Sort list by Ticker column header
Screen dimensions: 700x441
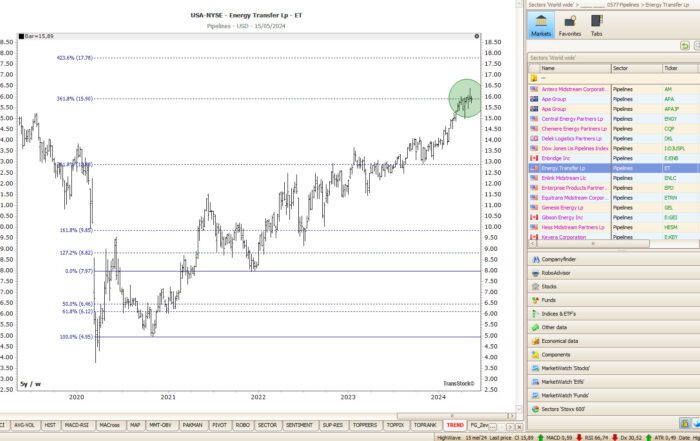pos(670,68)
